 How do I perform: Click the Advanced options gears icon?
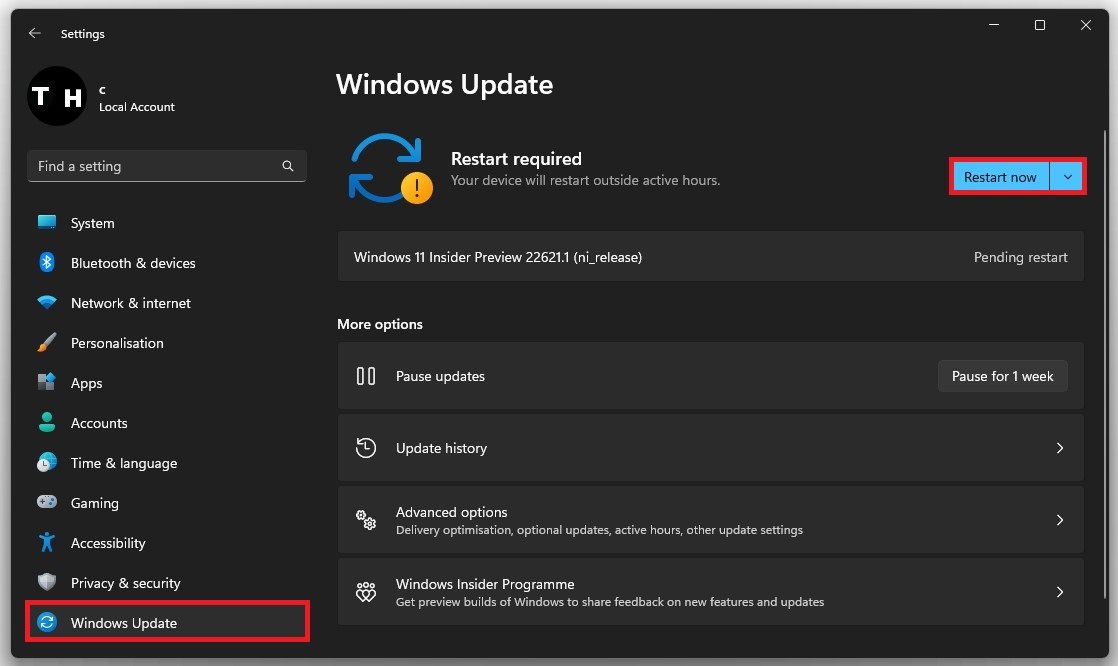point(366,520)
